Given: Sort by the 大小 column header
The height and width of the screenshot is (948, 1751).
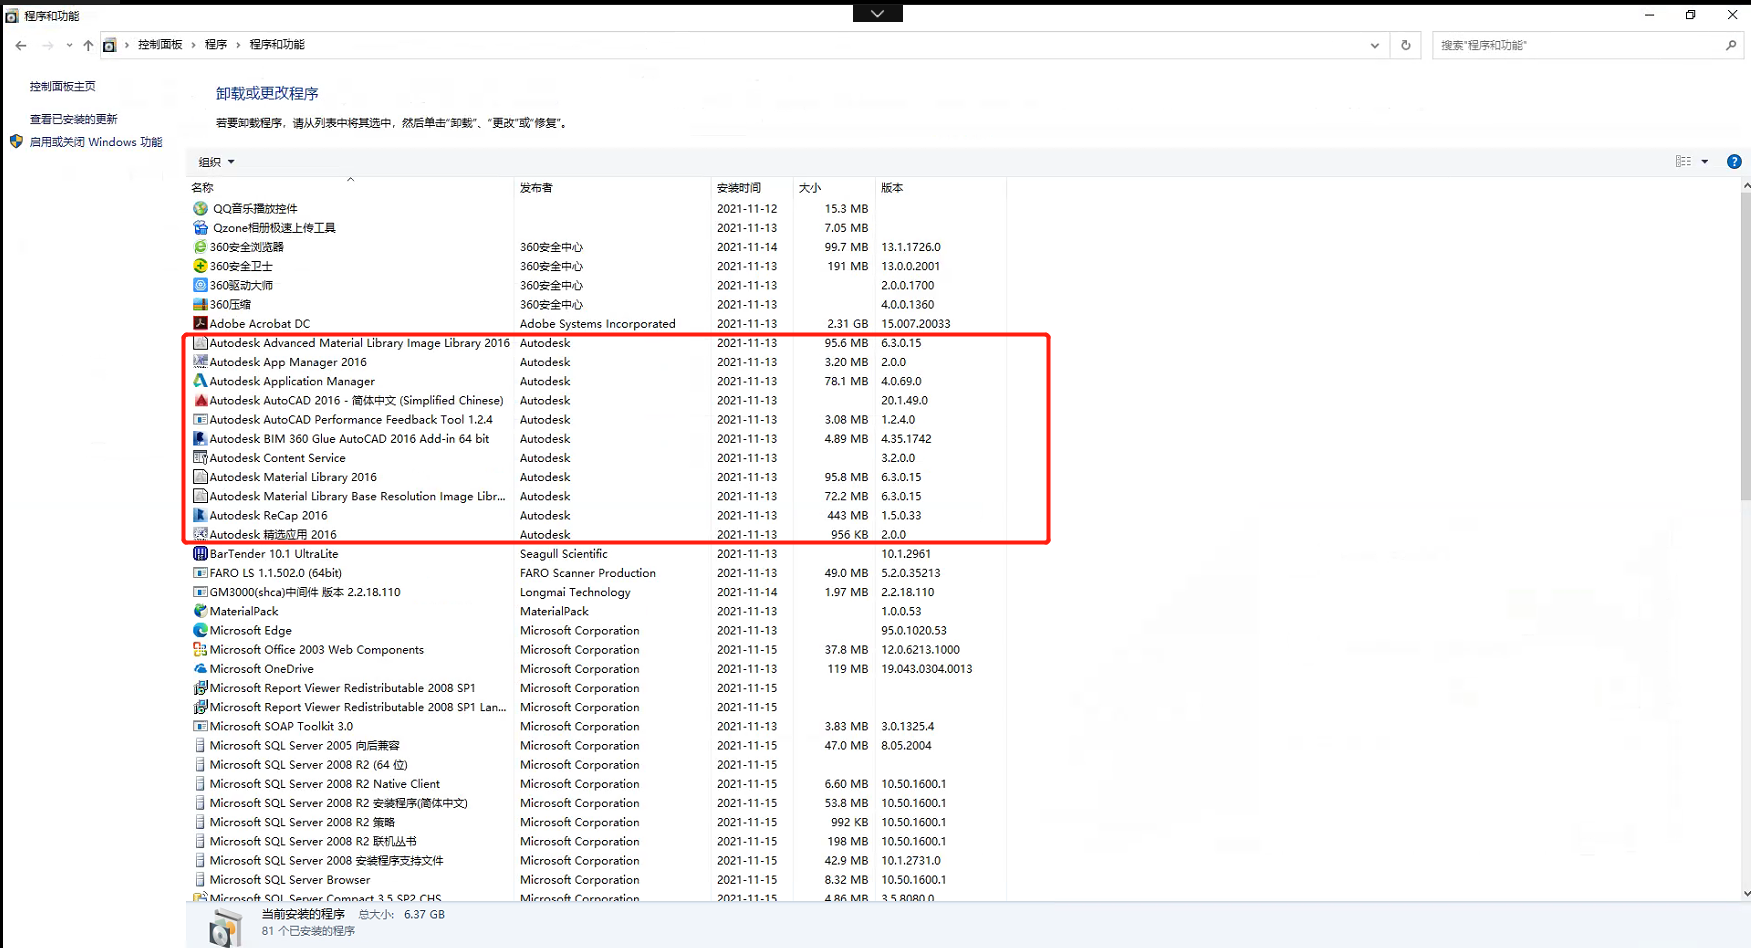Looking at the screenshot, I should tap(834, 188).
